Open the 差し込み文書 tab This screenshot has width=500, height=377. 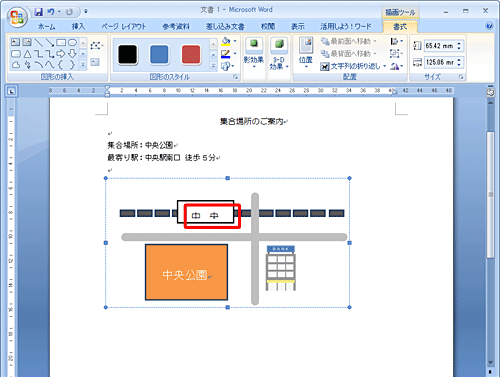(225, 26)
